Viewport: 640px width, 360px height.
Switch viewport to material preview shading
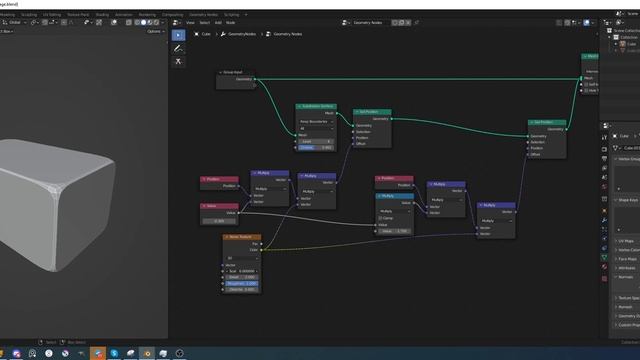pyautogui.click(x=150, y=22)
